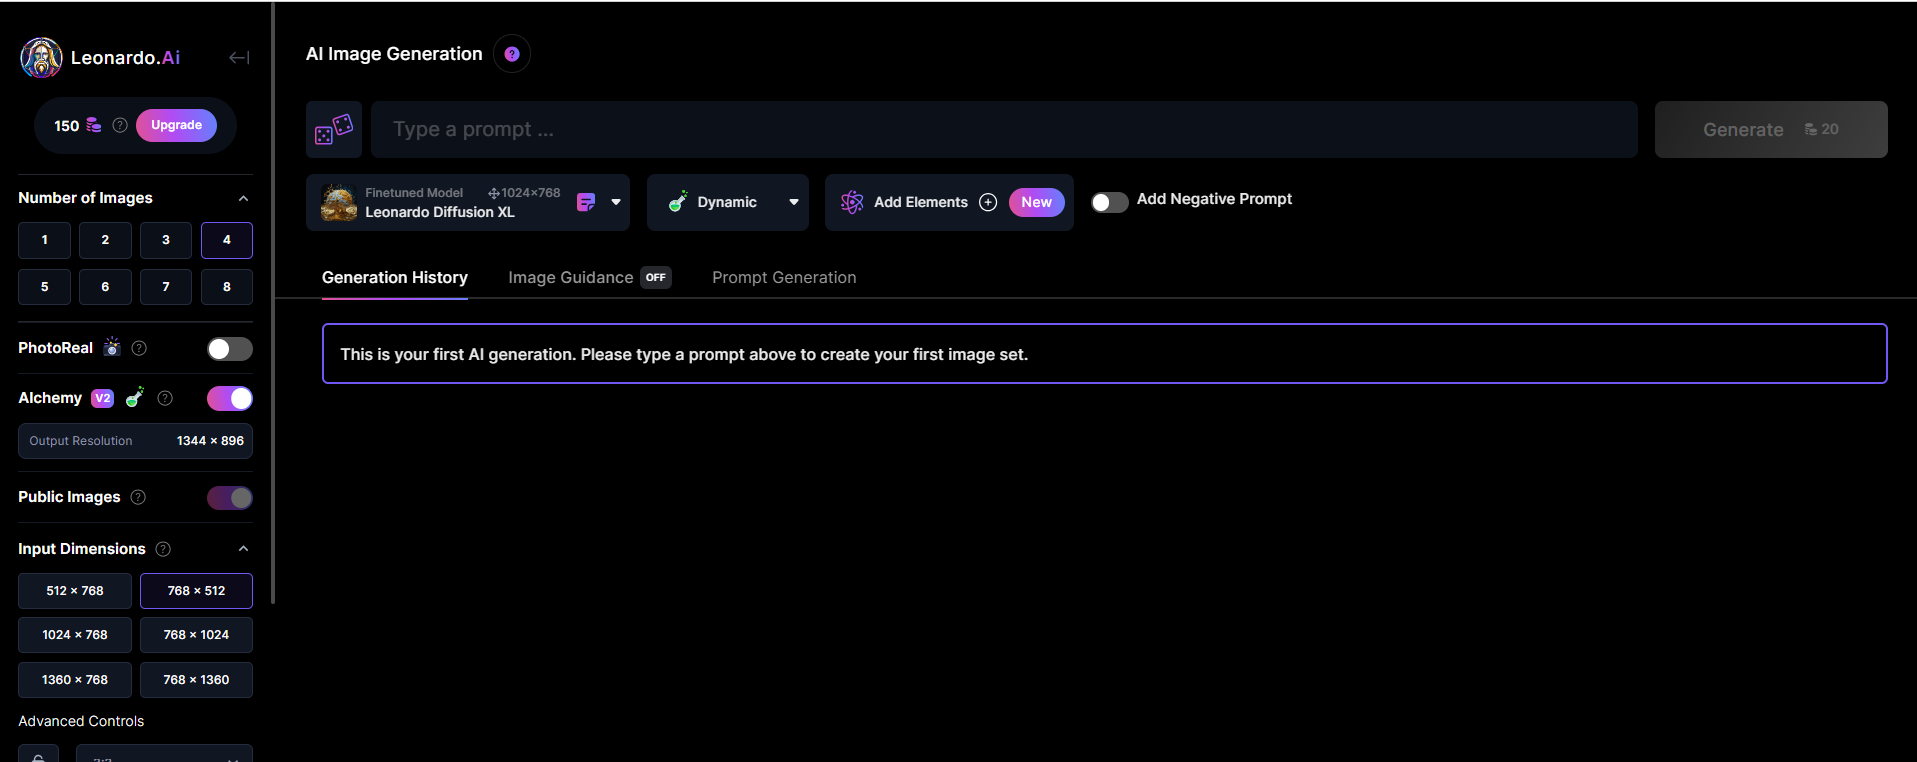Open the Alchemy help icon

pos(165,398)
